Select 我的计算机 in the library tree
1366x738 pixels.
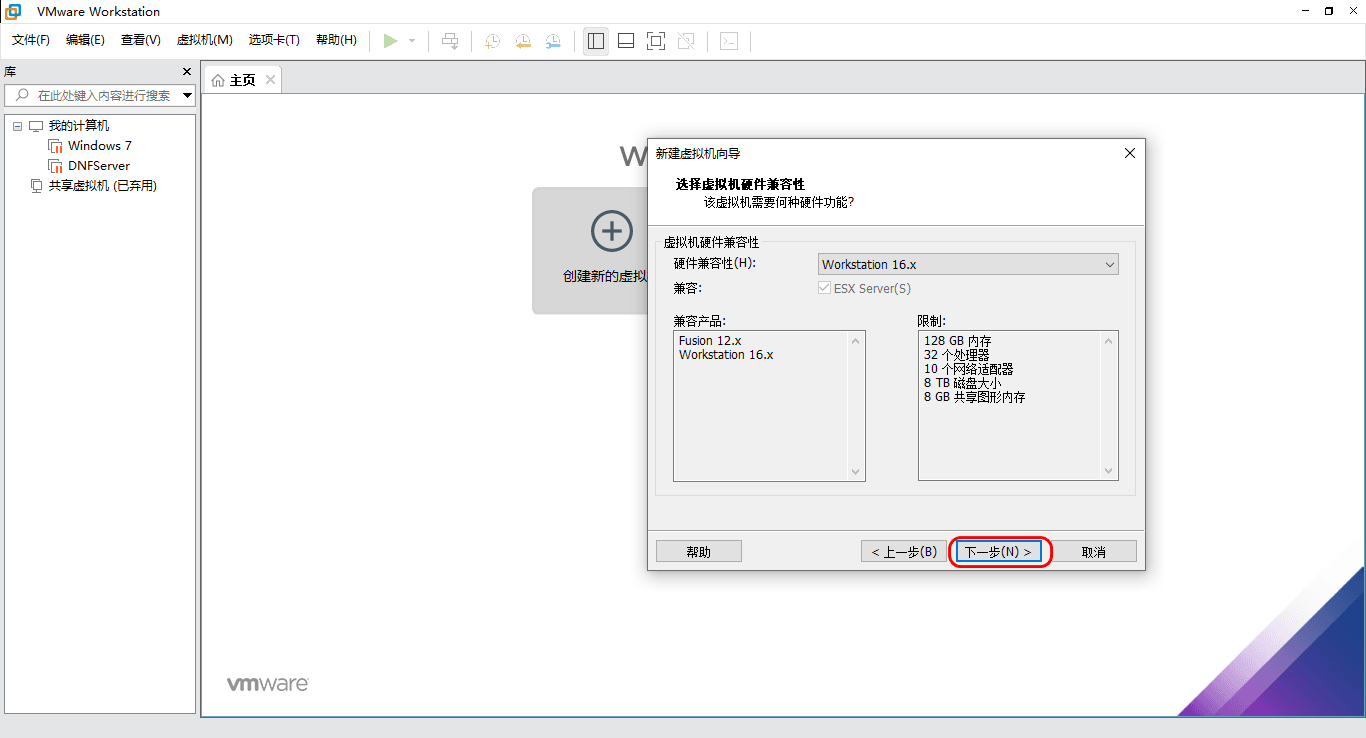click(x=79, y=126)
